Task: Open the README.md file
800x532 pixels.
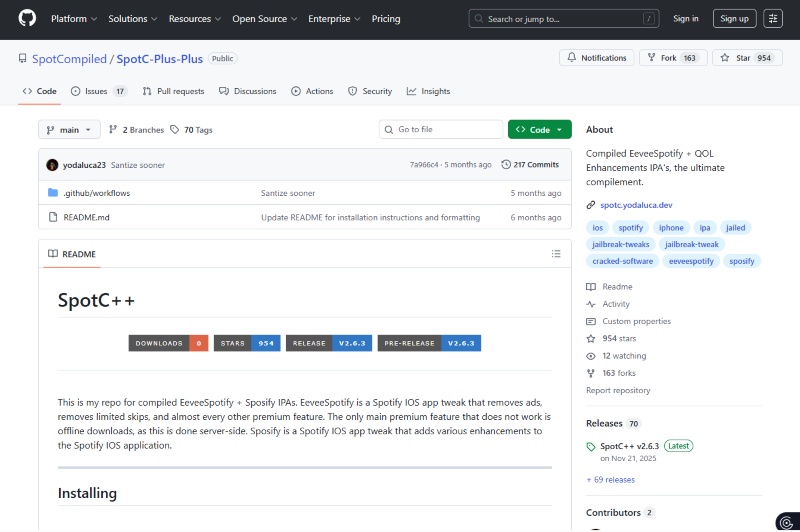Action: pyautogui.click(x=86, y=217)
